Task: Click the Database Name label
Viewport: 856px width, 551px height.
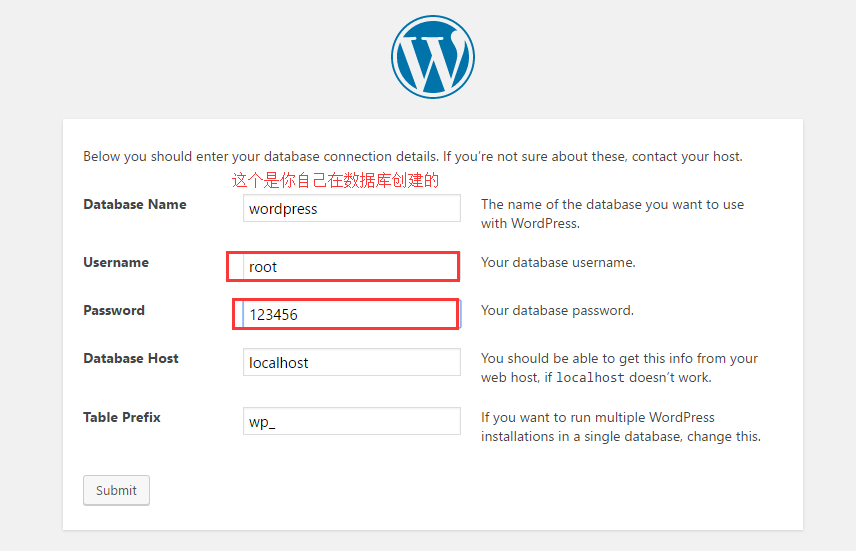Action: 135,204
